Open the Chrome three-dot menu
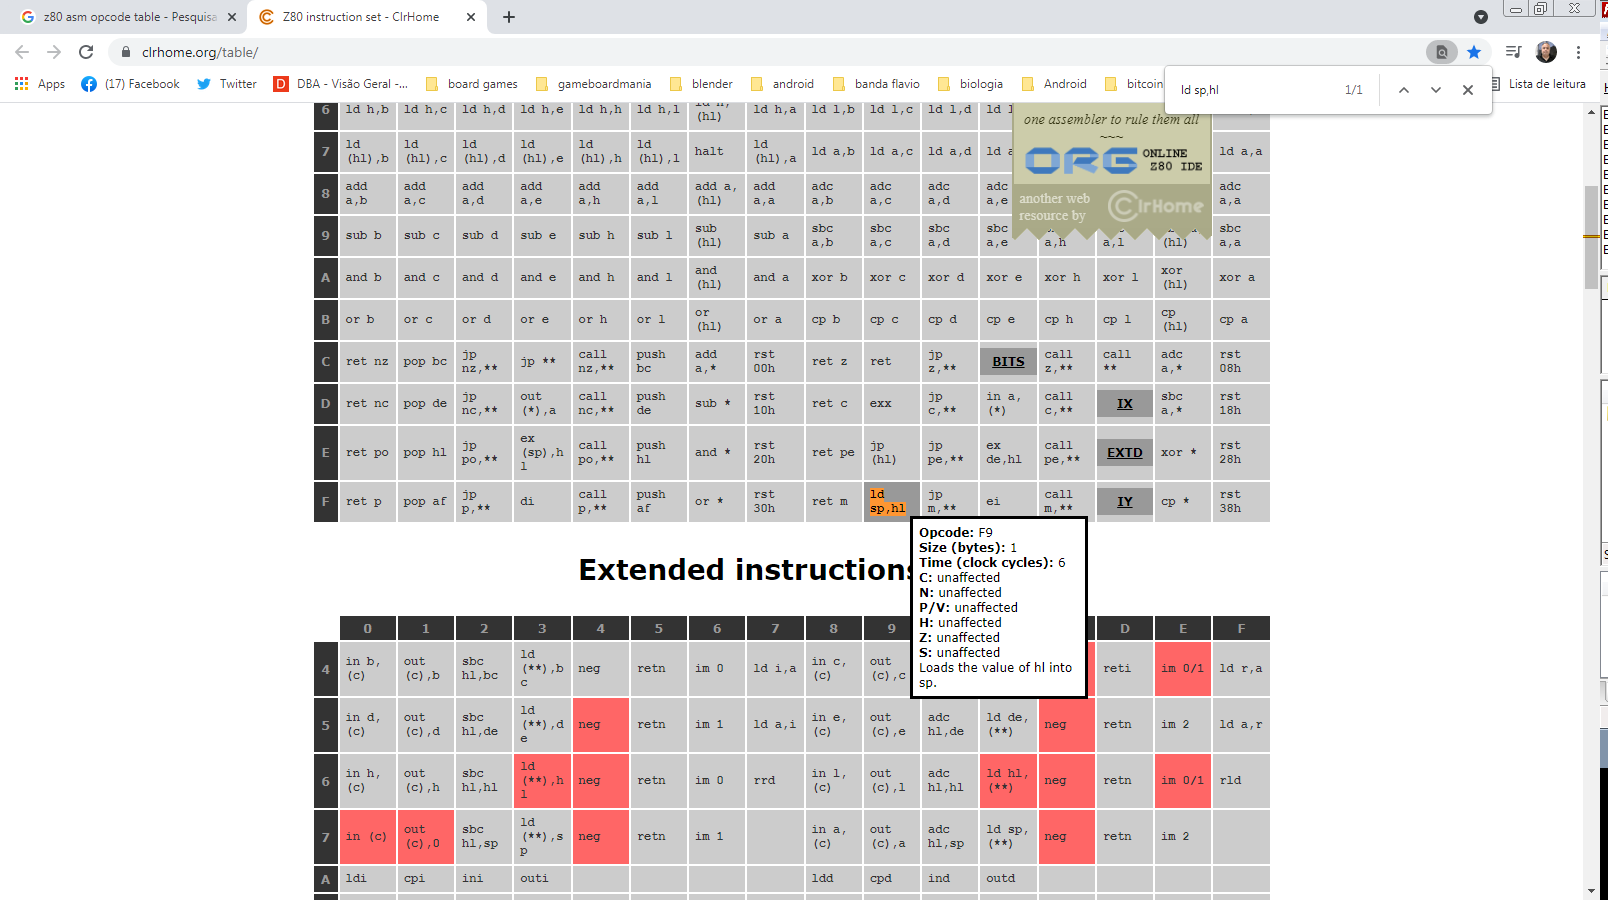The height and width of the screenshot is (900, 1608). click(x=1579, y=52)
